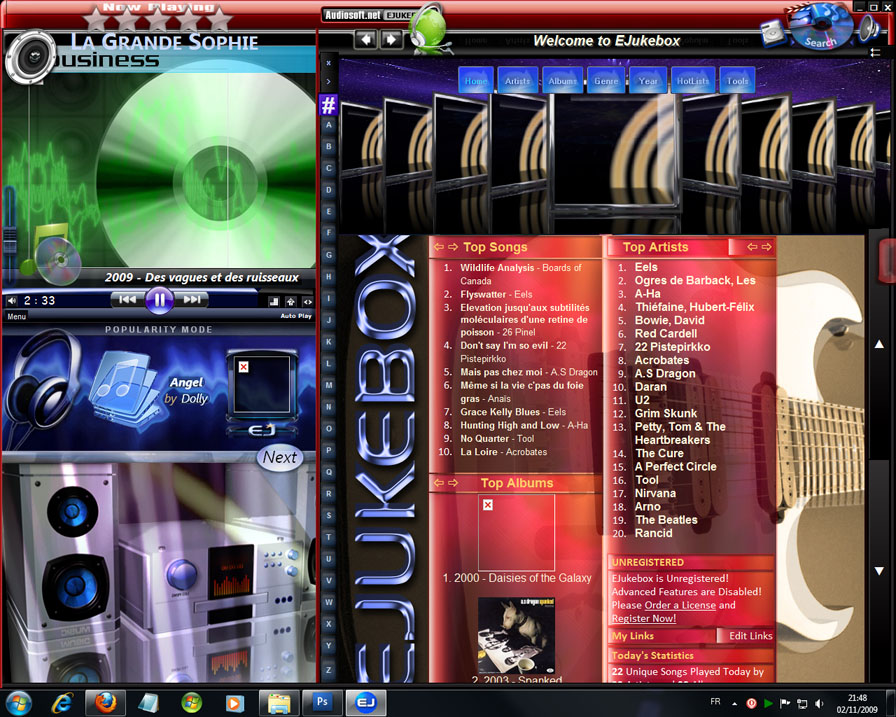Image resolution: width=896 pixels, height=717 pixels.
Task: Open song No Quarter by Tool
Action: tap(497, 439)
